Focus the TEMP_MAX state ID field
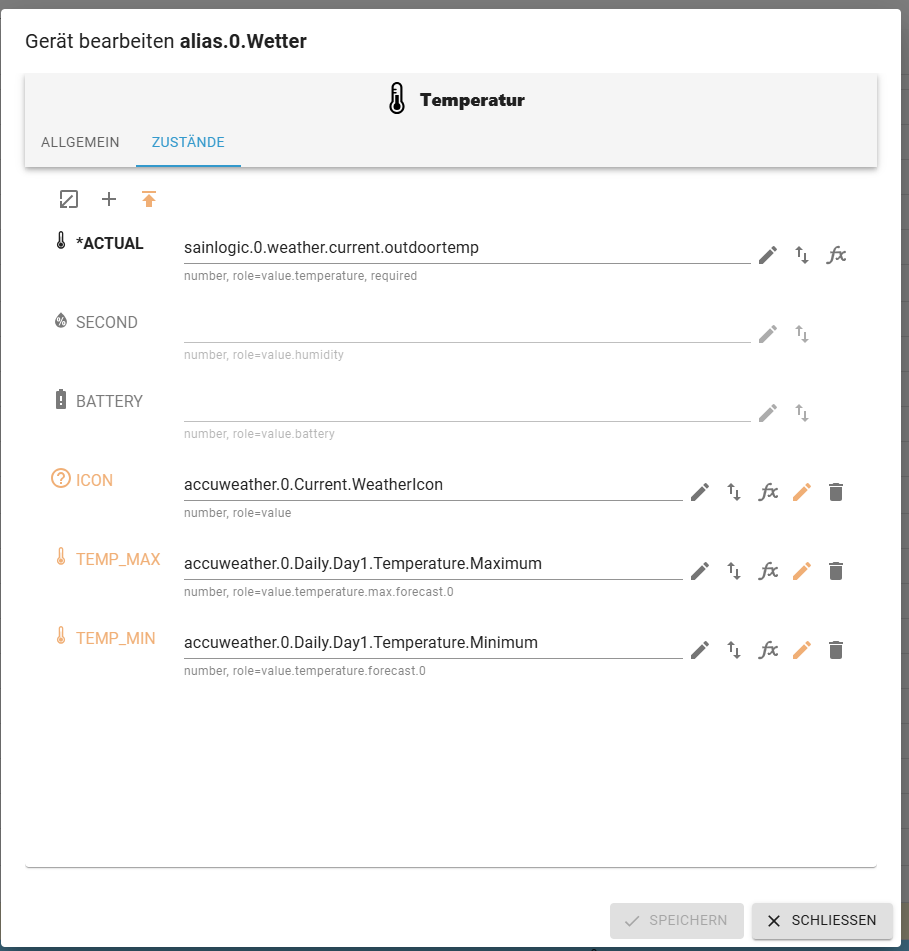909x951 pixels. [432, 564]
